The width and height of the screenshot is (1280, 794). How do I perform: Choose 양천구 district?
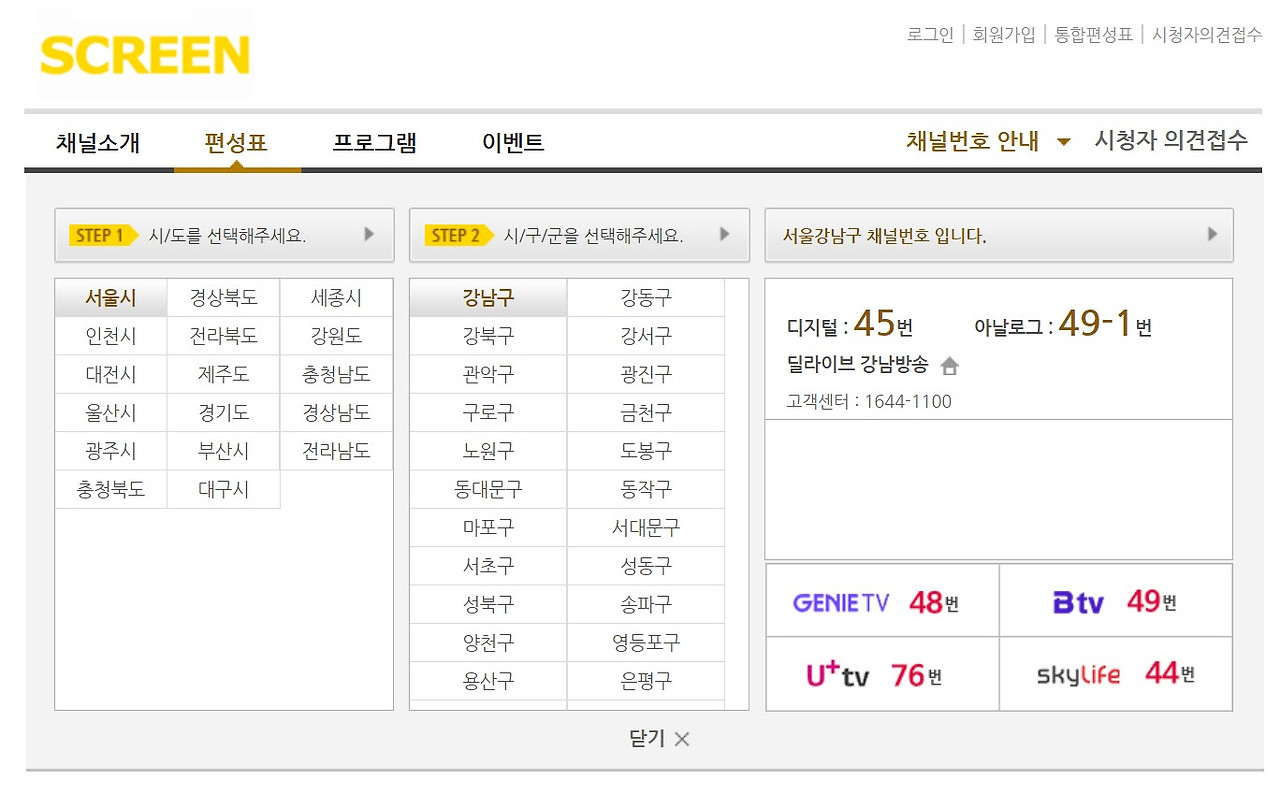[x=488, y=643]
